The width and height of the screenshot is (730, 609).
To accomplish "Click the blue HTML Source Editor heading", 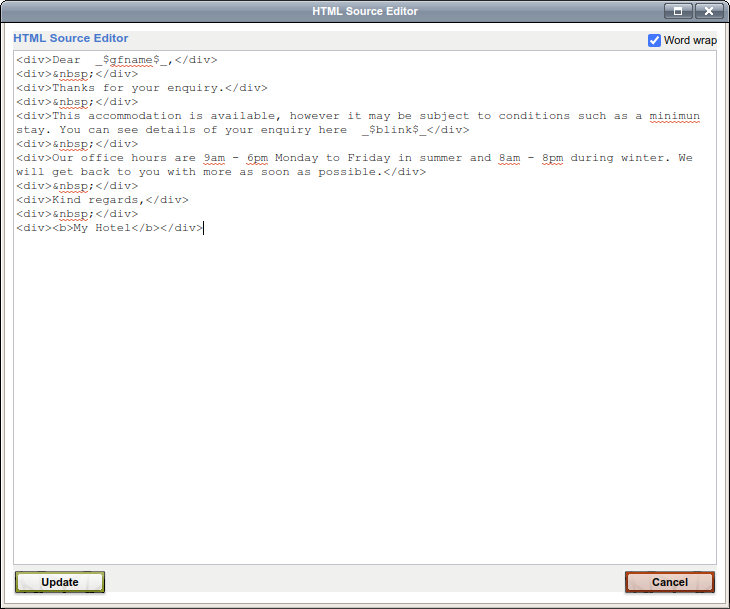I will click(x=71, y=38).
